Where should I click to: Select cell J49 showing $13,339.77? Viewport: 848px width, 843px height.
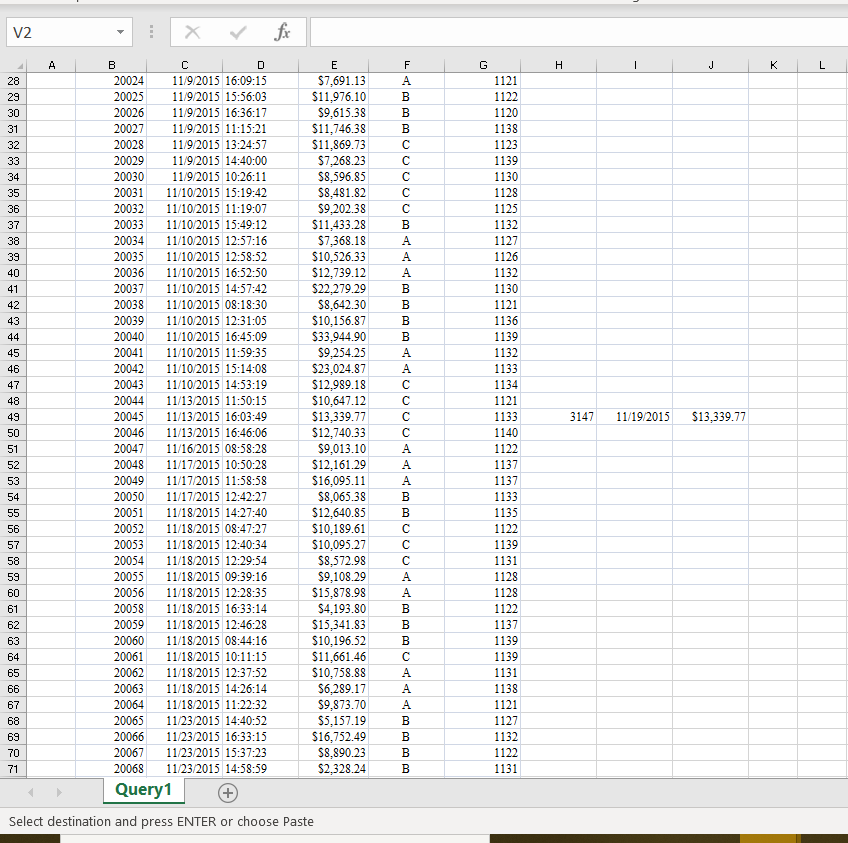pyautogui.click(x=710, y=417)
